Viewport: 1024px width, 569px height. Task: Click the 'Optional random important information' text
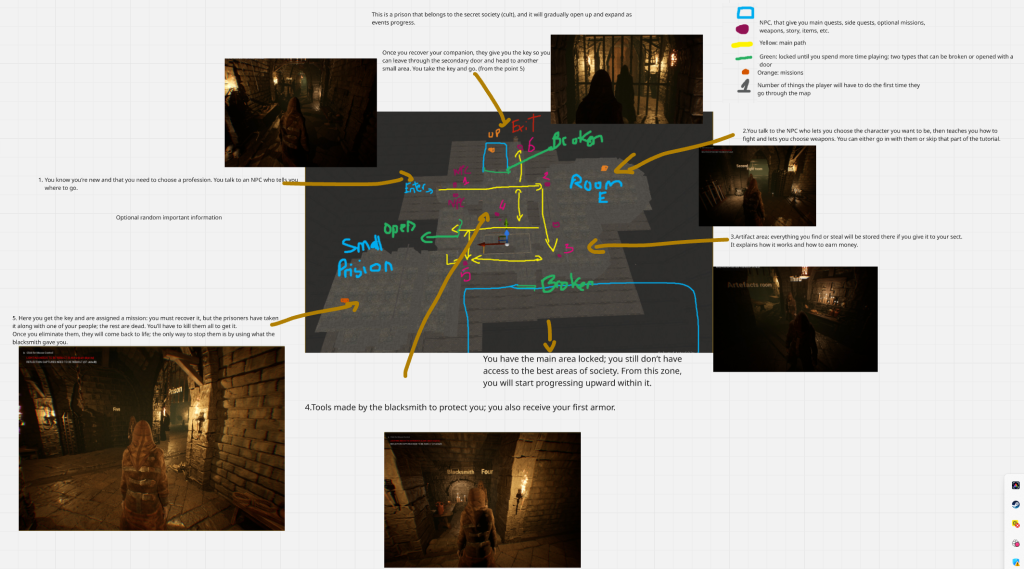click(x=169, y=217)
